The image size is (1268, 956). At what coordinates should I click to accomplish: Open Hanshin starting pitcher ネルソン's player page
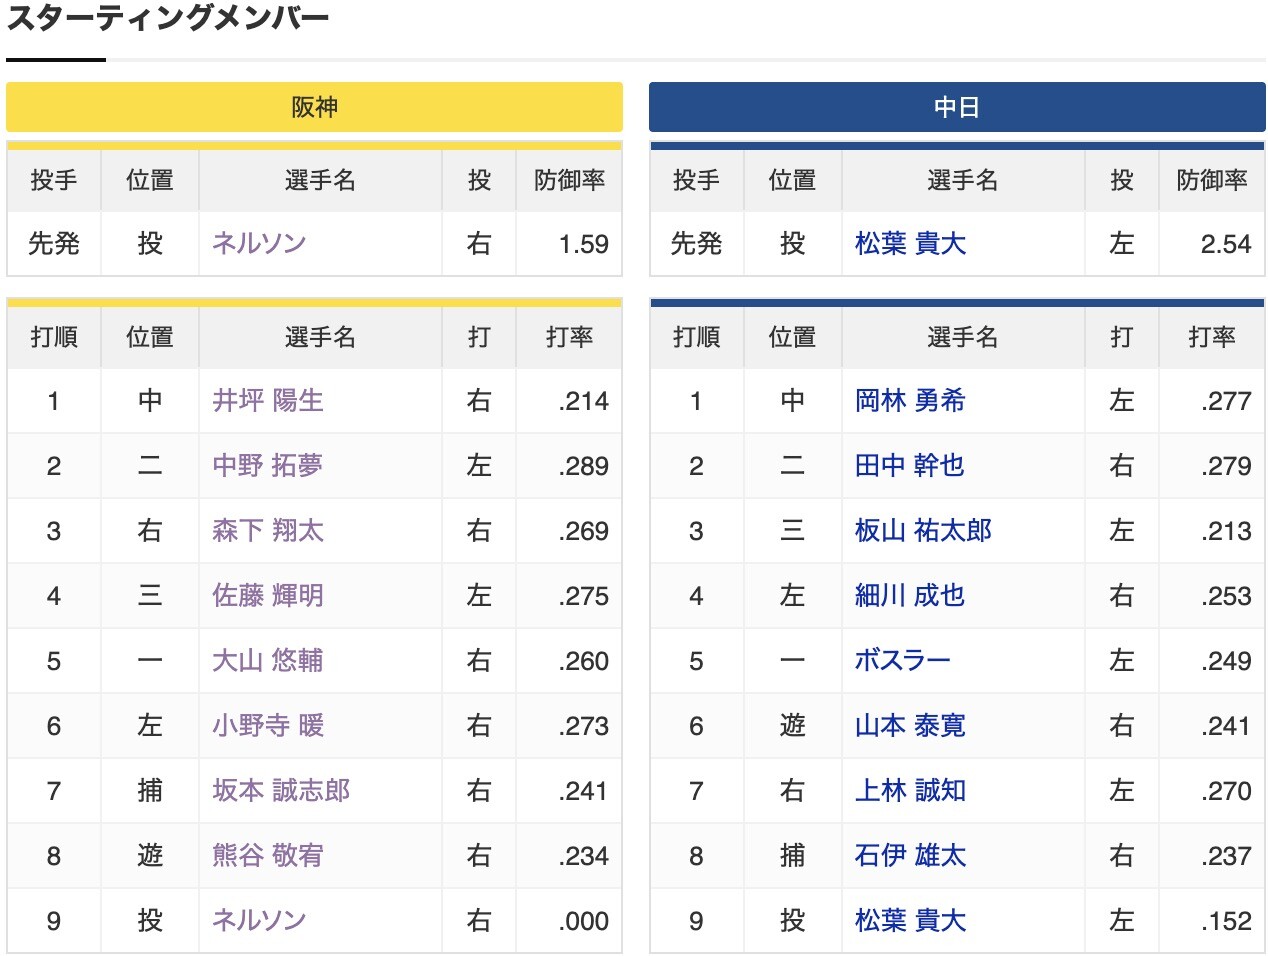[259, 243]
